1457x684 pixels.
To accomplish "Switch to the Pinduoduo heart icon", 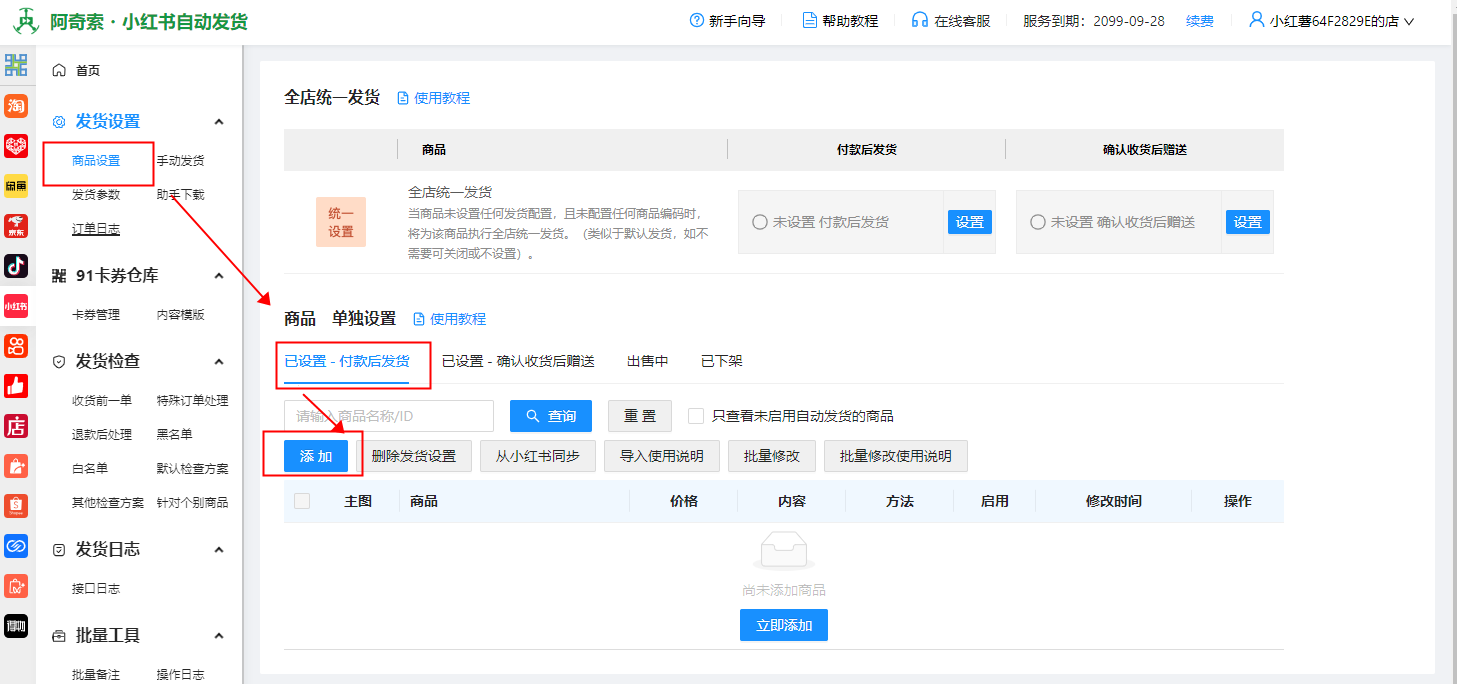I will 16,146.
